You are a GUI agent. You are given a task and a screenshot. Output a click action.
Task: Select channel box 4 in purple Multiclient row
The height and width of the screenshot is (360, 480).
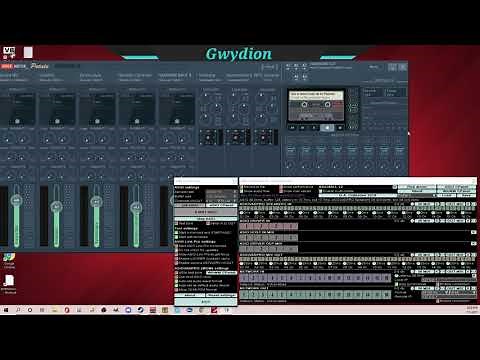pos(272,277)
